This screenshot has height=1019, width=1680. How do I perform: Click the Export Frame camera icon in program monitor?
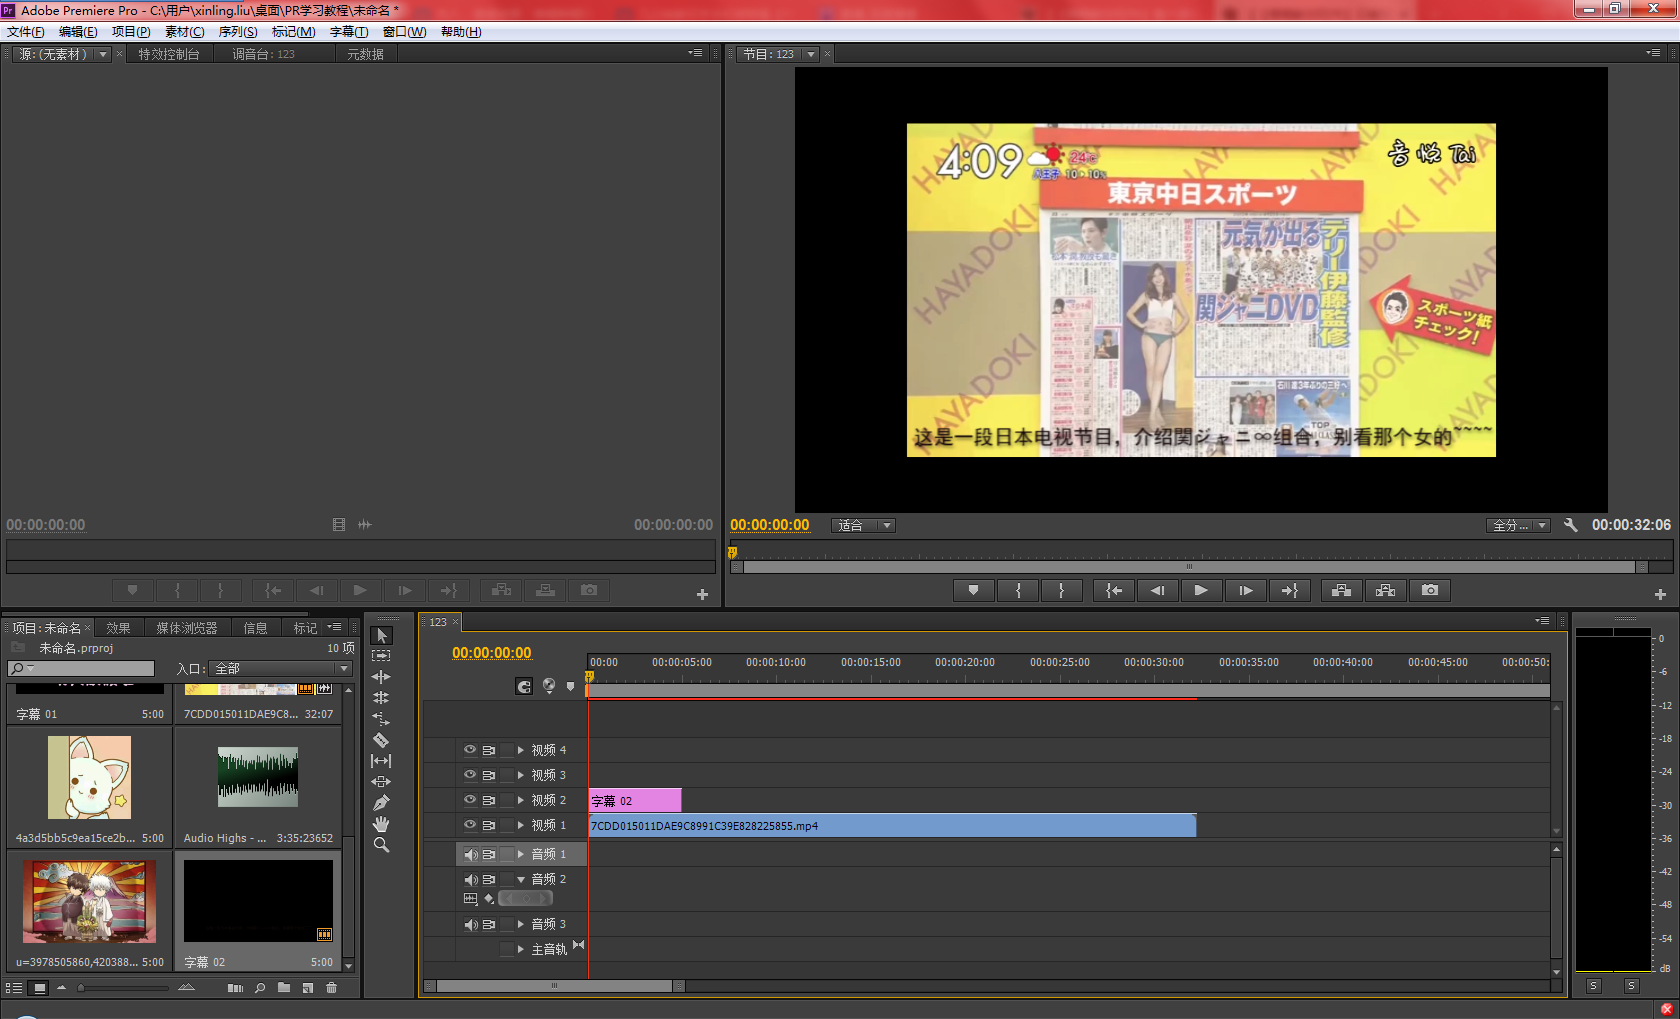point(1430,591)
